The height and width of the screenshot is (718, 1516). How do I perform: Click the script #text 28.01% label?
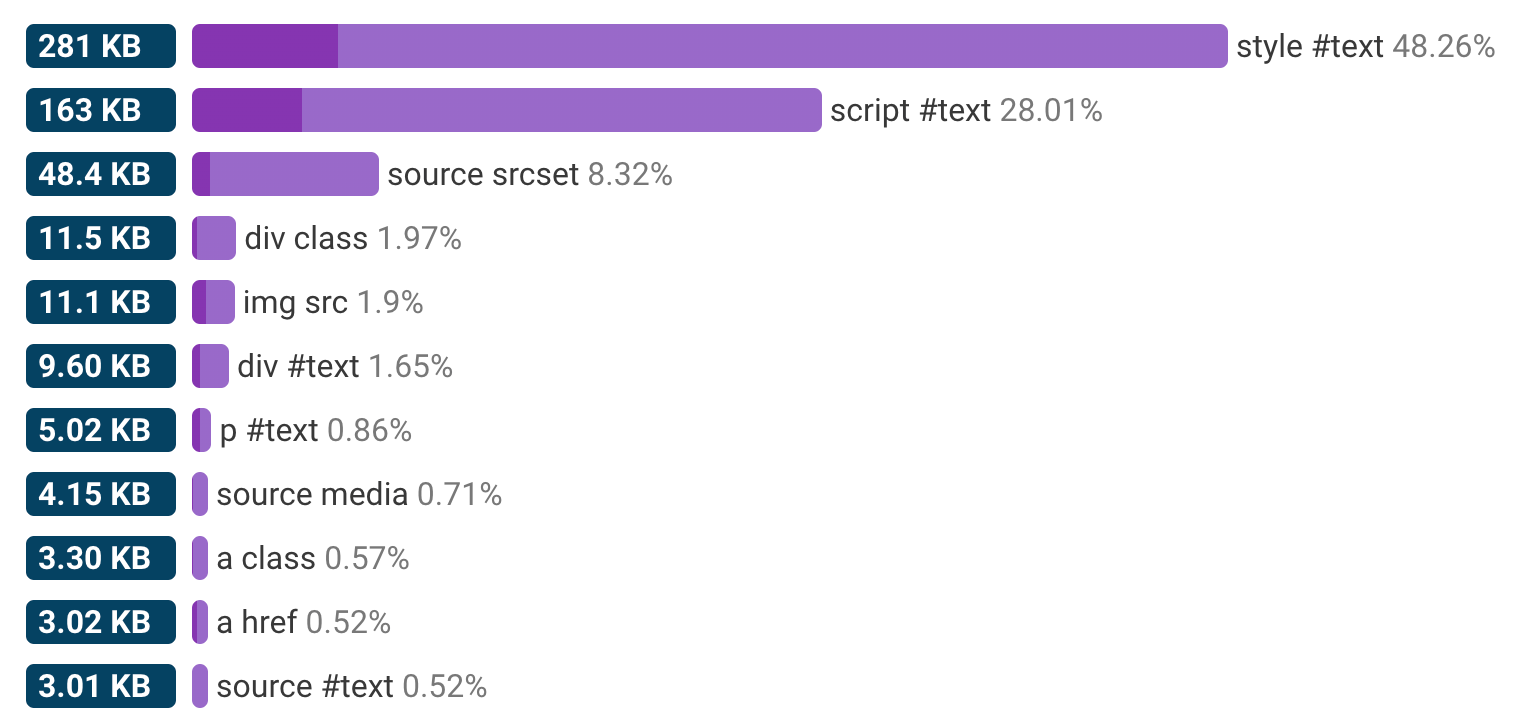[x=966, y=110]
